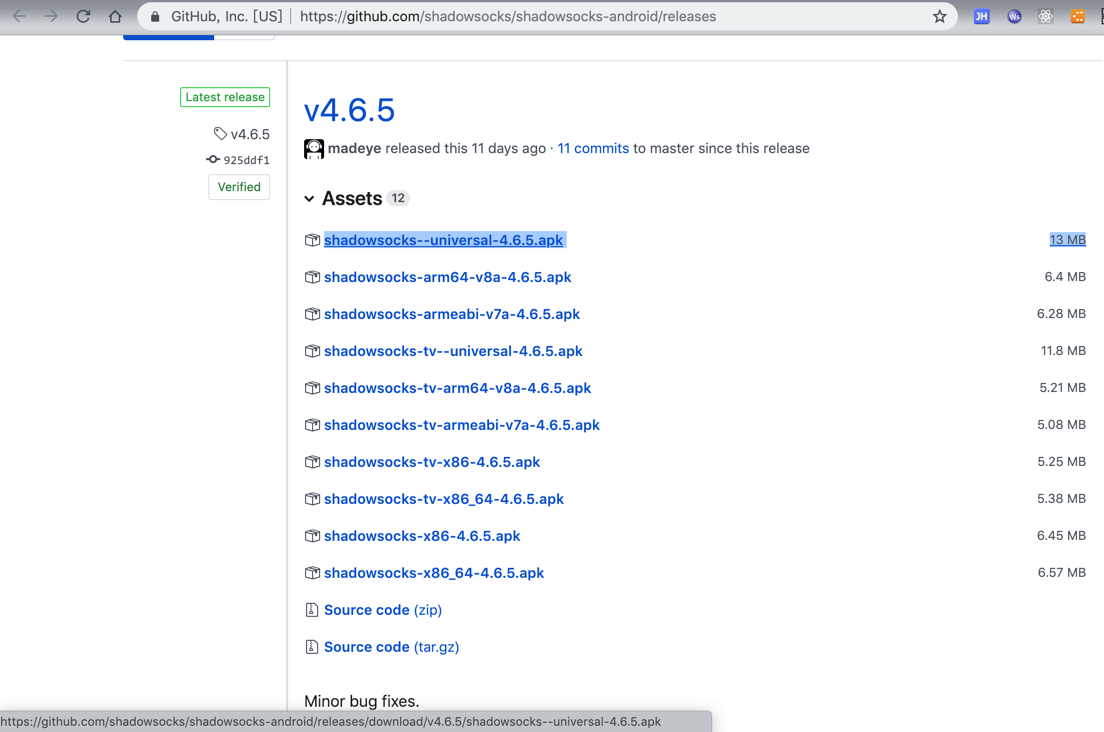This screenshot has height=732, width=1104.
Task: Download shadowsocks-armeabi-v7a-4.6.5.apk
Action: [452, 314]
